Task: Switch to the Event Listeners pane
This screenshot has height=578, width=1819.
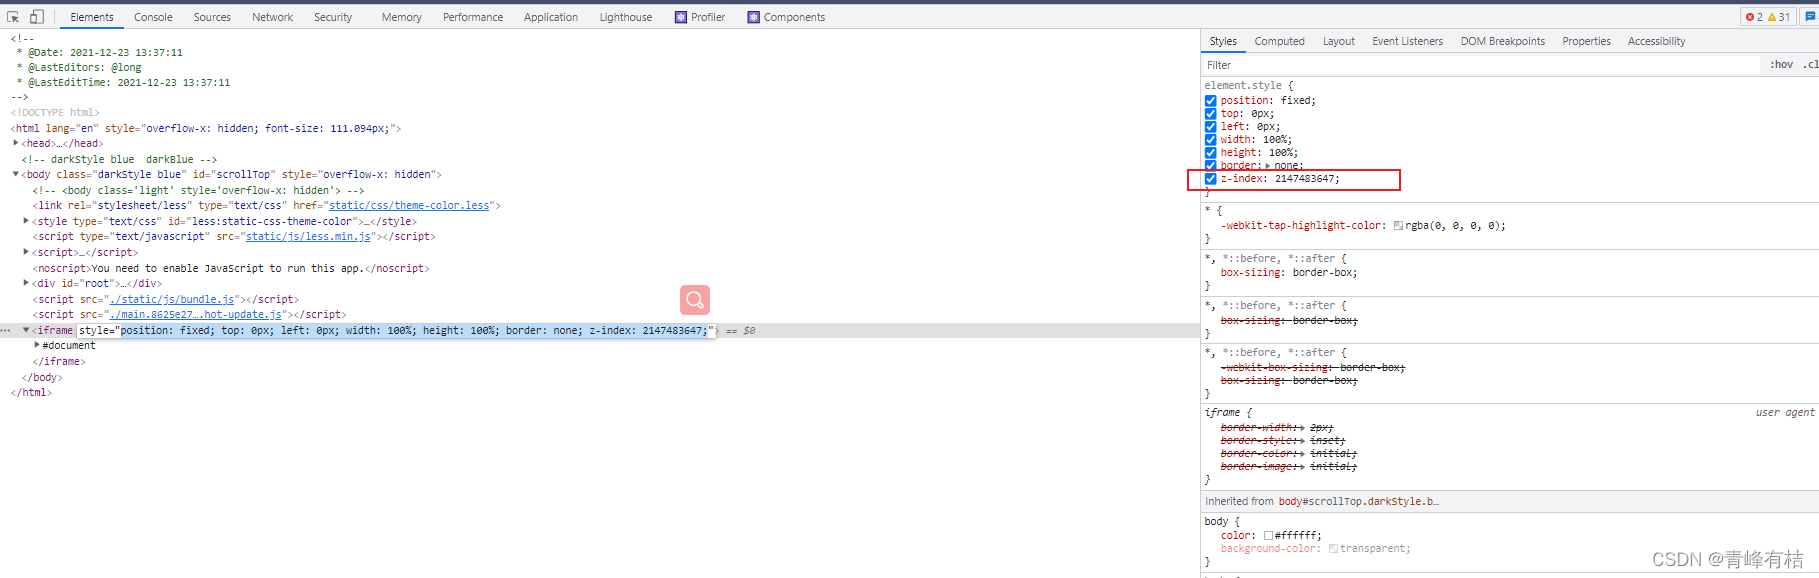Action: [x=1407, y=41]
